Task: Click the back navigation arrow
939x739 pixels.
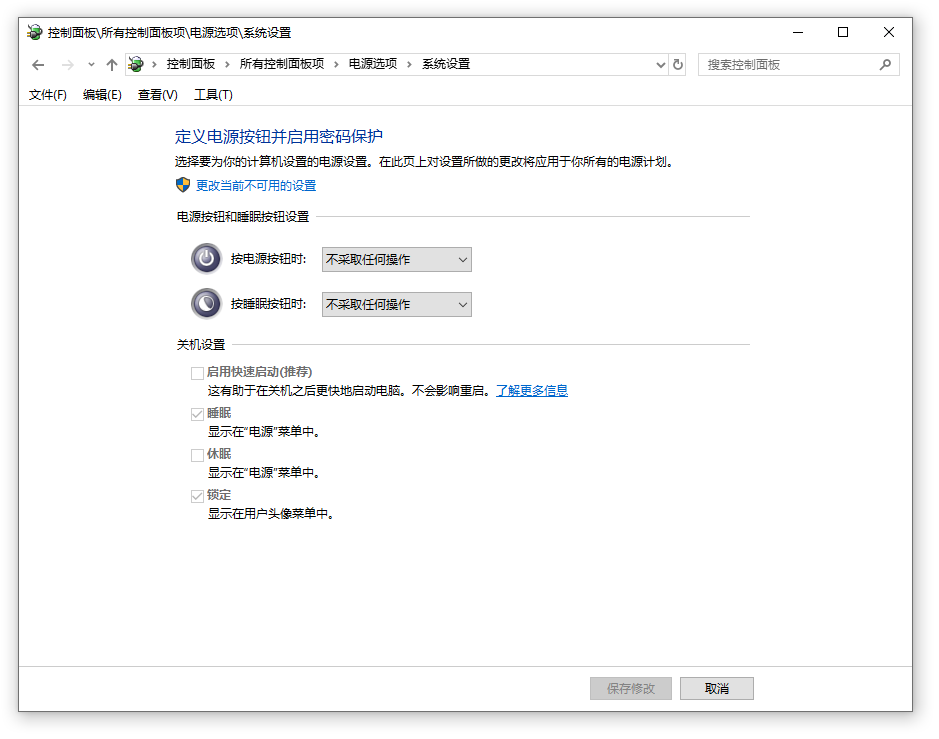Action: point(38,65)
